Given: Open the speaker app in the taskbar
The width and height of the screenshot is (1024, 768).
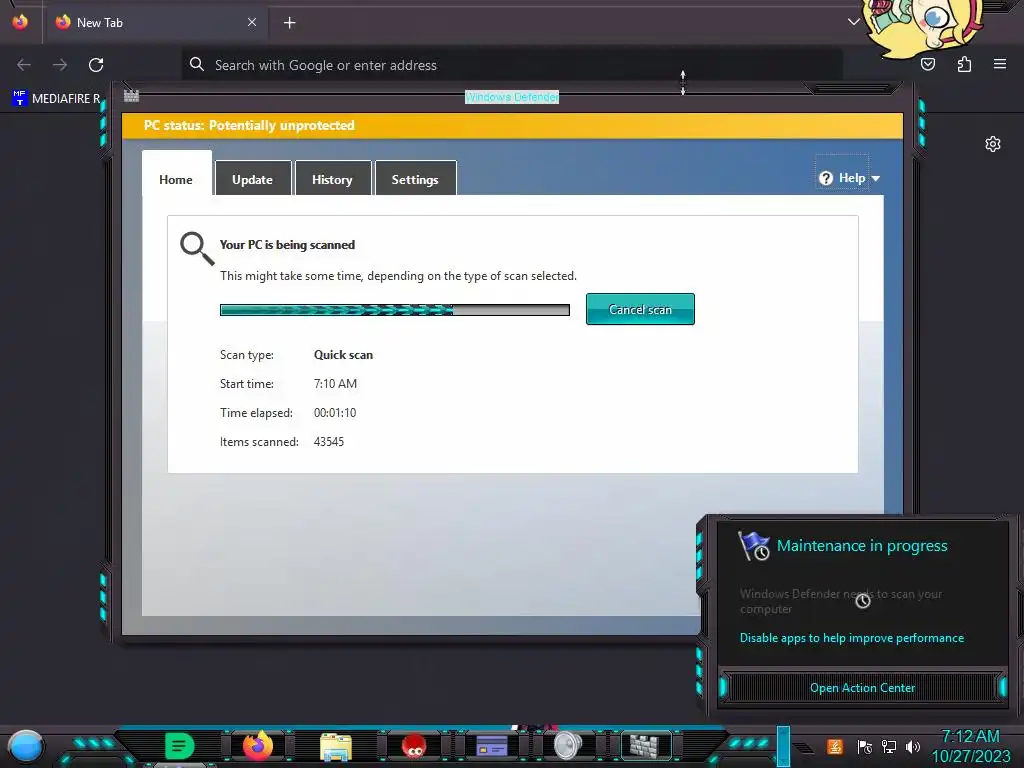Looking at the screenshot, I should click(568, 746).
